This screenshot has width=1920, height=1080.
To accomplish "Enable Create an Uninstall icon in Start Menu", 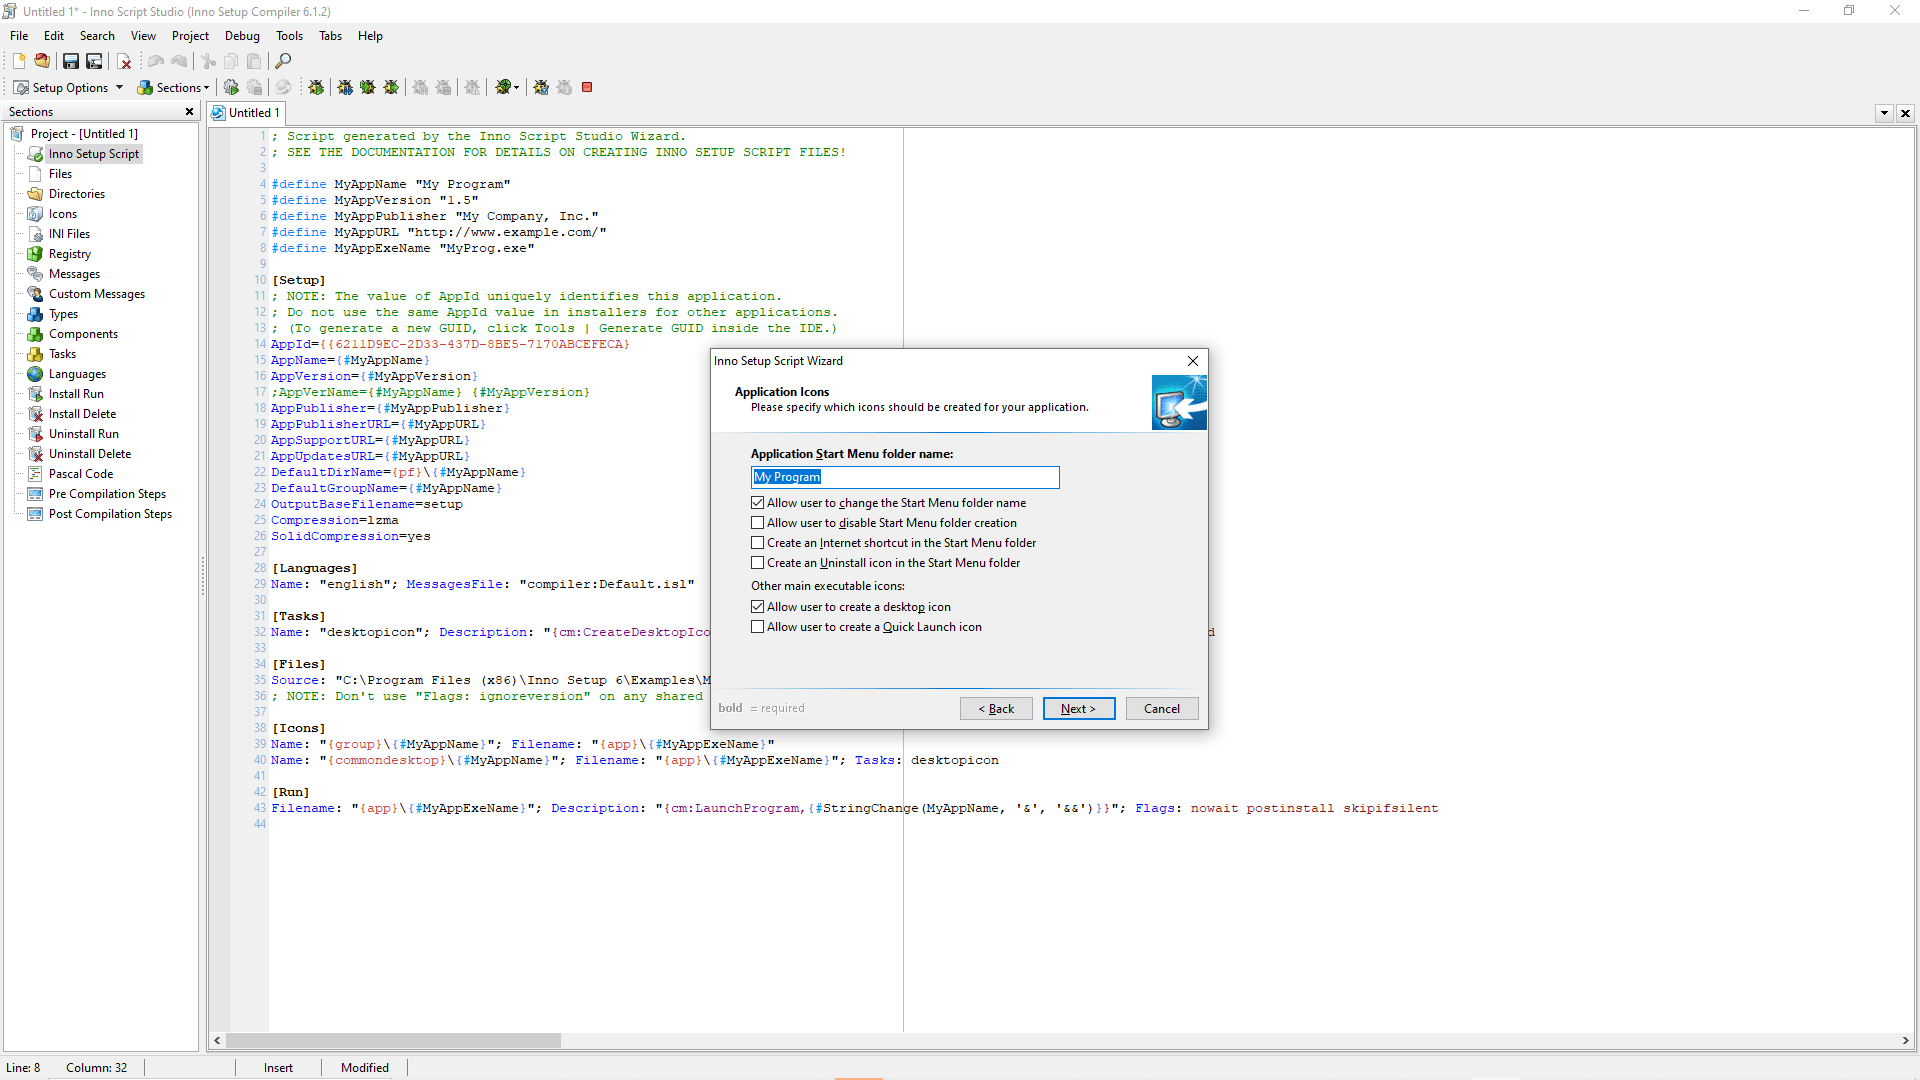I will pyautogui.click(x=757, y=563).
